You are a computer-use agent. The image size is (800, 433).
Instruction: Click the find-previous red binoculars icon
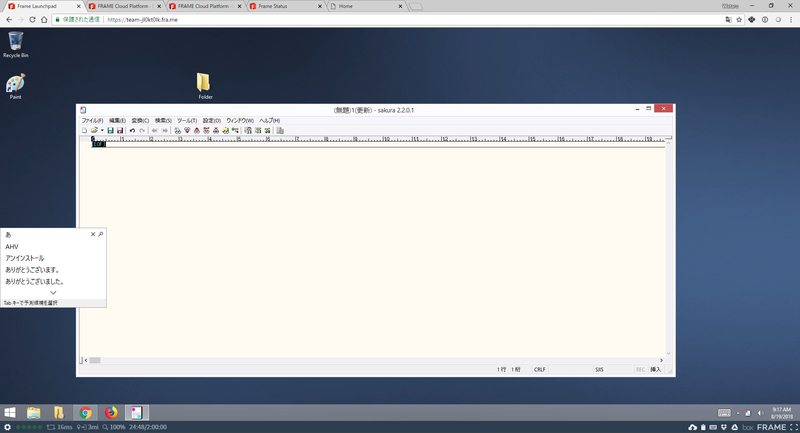(197, 131)
